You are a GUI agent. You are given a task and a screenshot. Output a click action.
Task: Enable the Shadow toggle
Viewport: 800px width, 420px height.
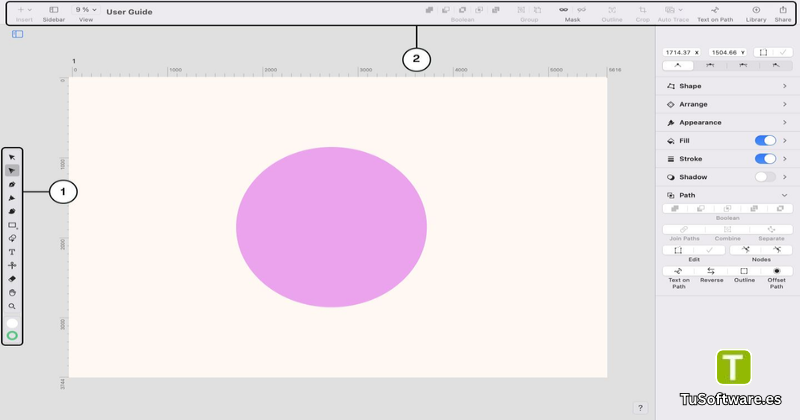[x=765, y=177]
